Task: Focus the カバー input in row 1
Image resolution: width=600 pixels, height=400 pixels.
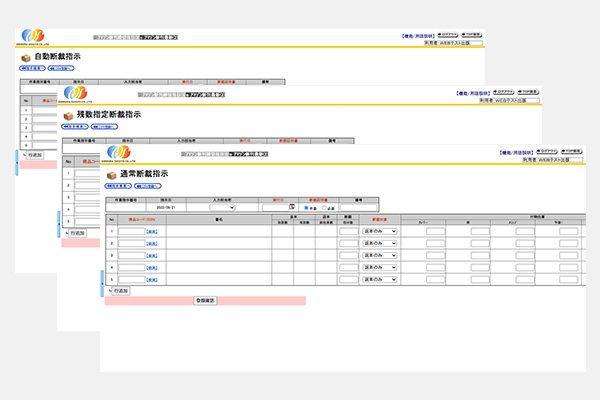Action: (x=435, y=231)
